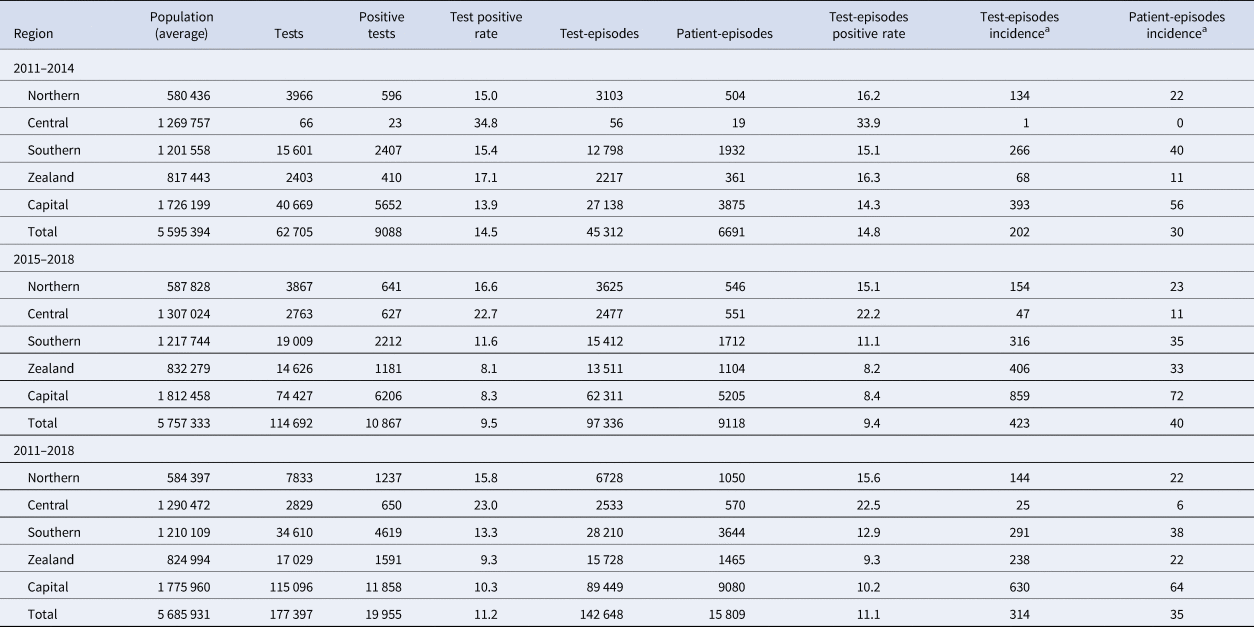Click the test-episodes incidence value 859
The width and height of the screenshot is (1254, 627).
pyautogui.click(x=1018, y=396)
